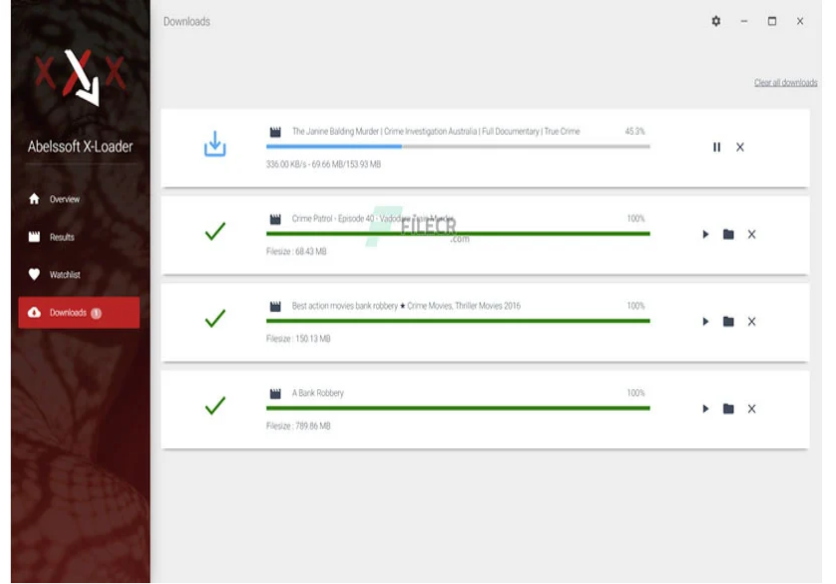Click 'Filesize : 789.86 MB' text

click(298, 426)
